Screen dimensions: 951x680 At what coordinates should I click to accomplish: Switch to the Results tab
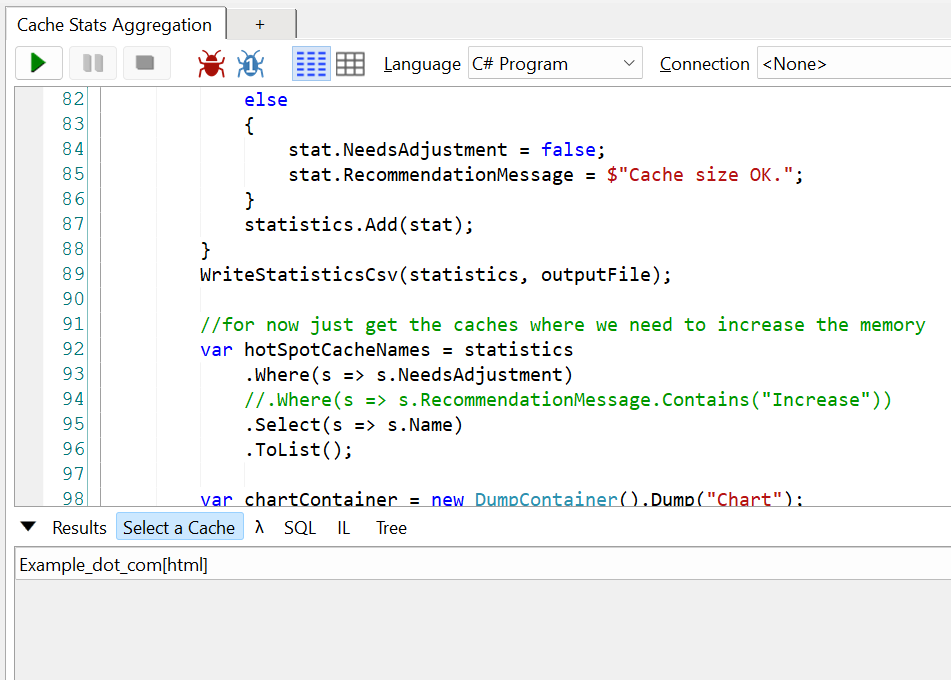(x=79, y=528)
